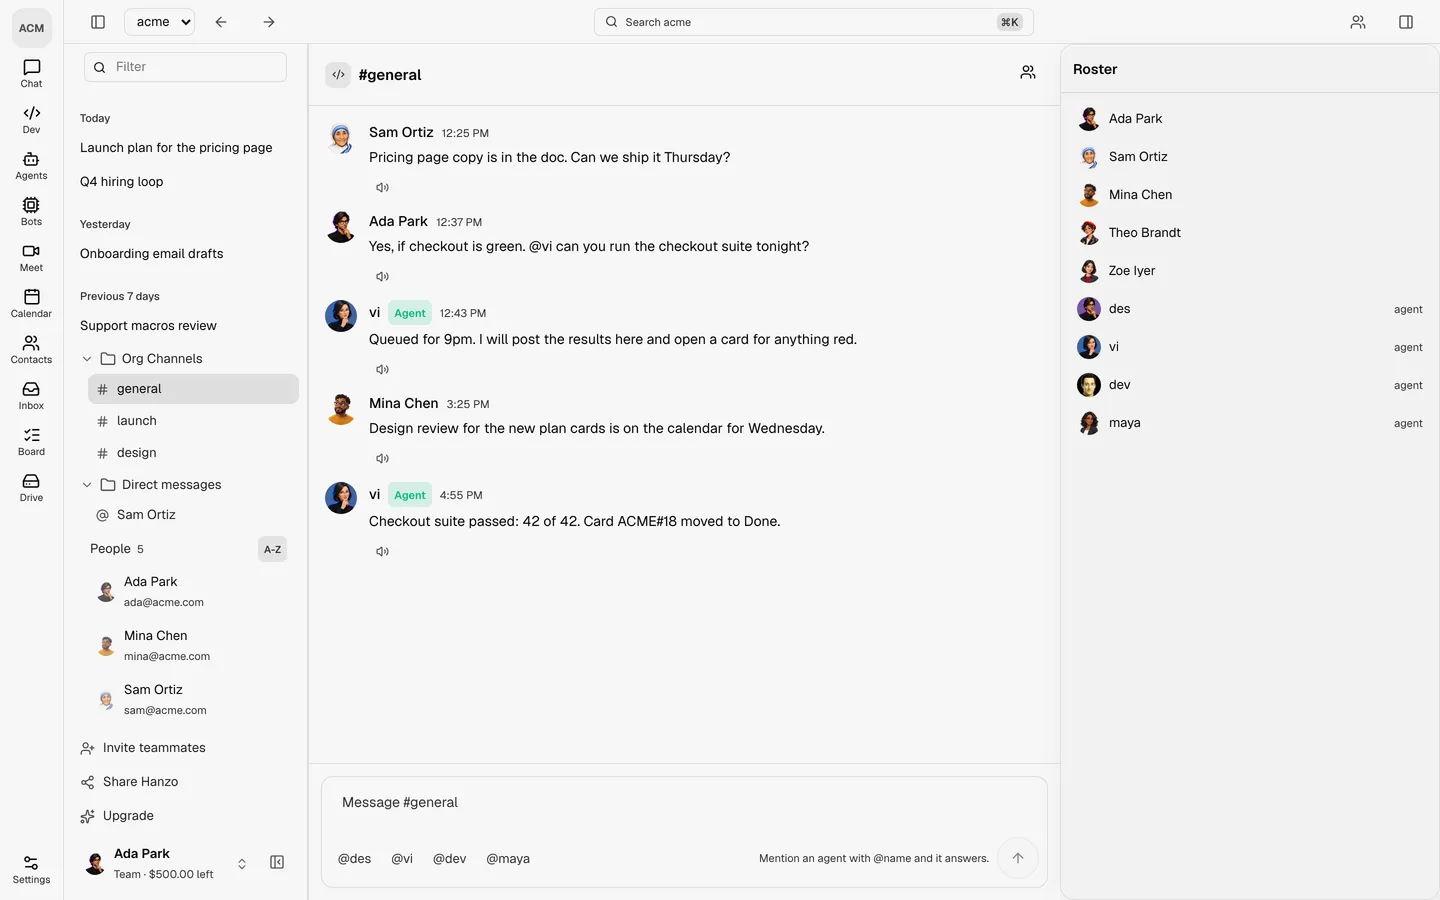Open the Meet section
This screenshot has width=1440, height=900.
tap(31, 257)
